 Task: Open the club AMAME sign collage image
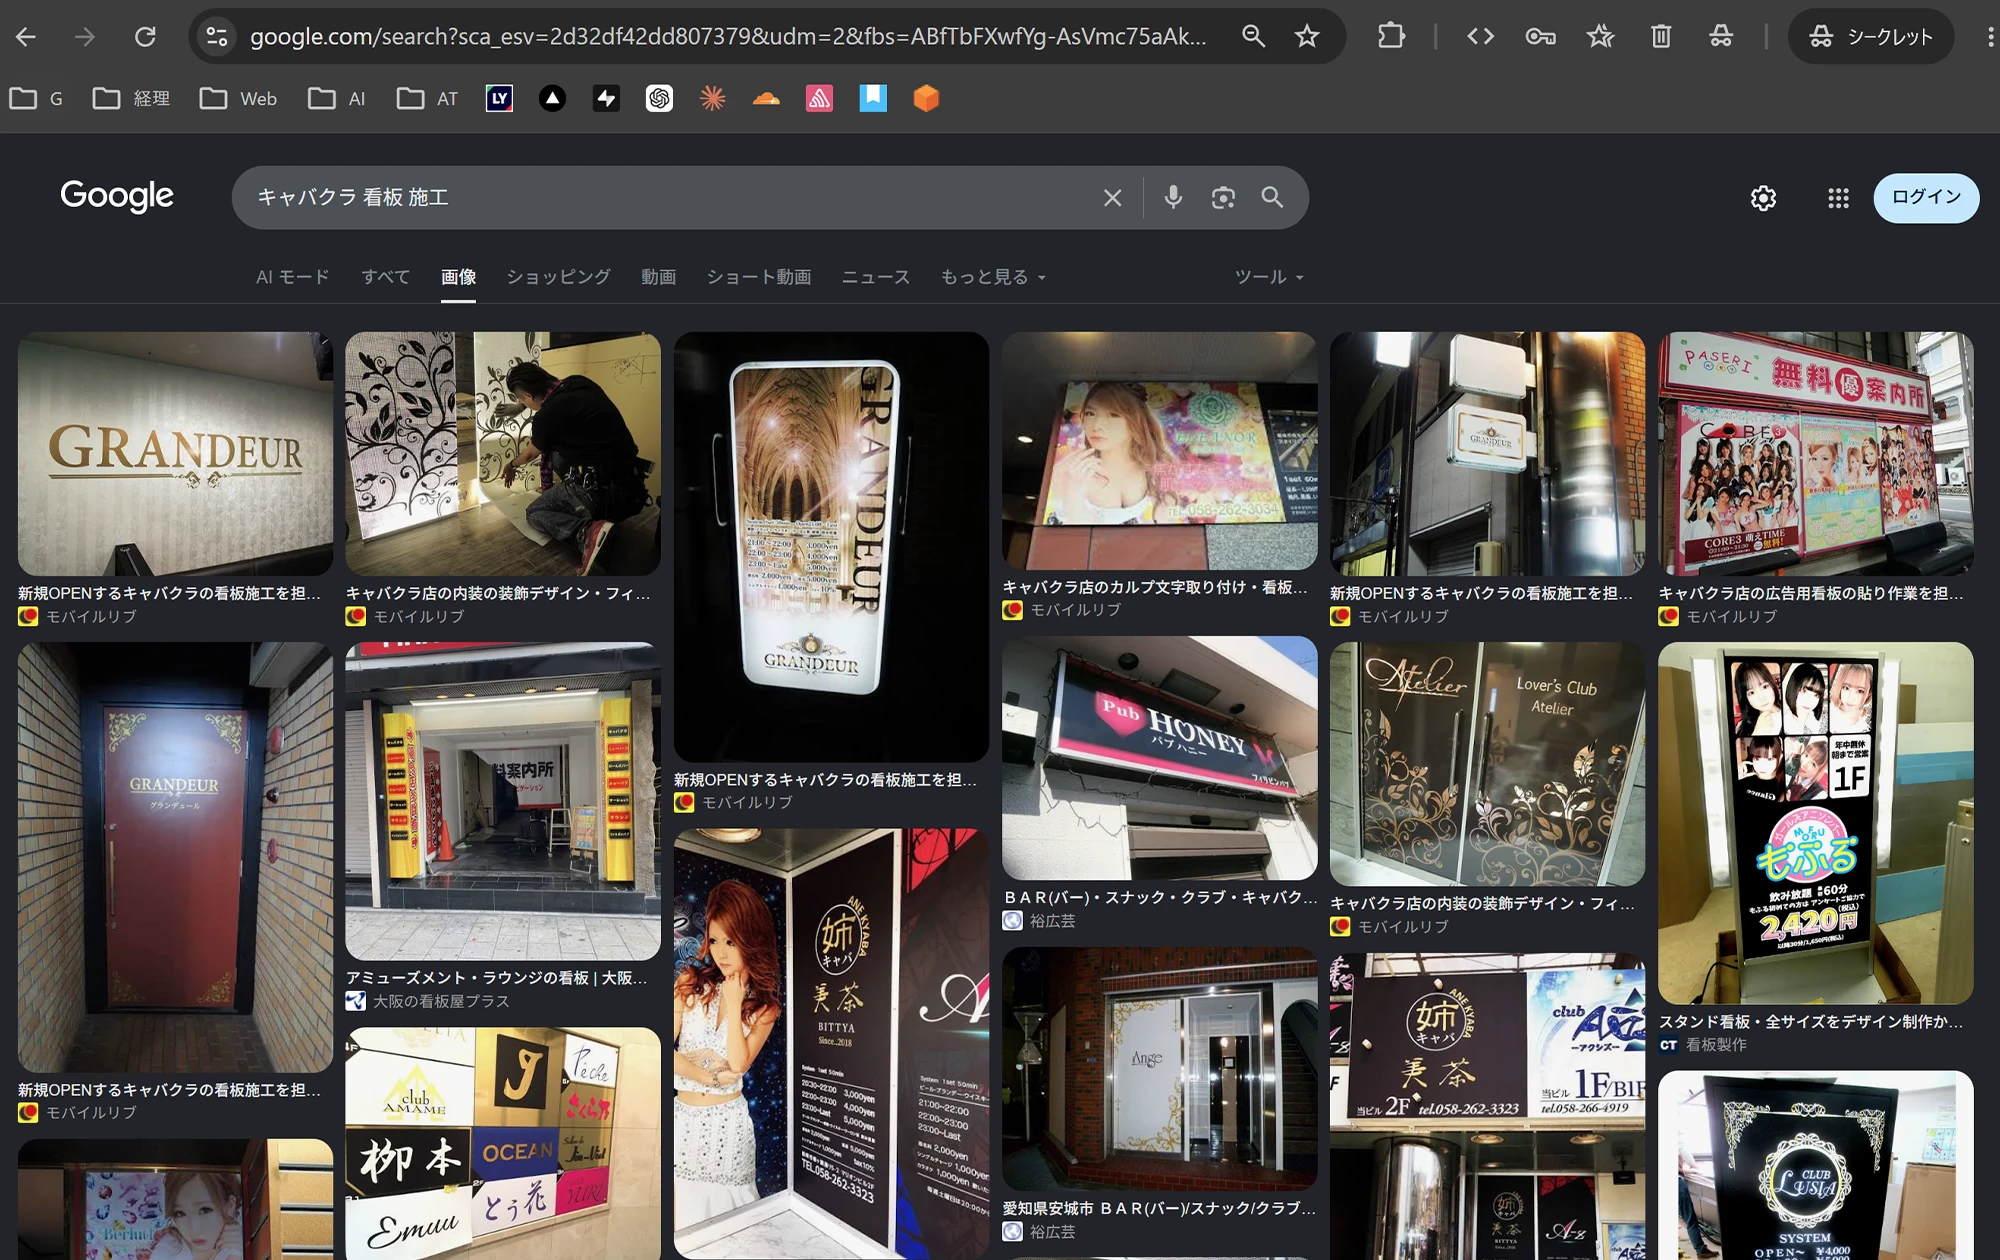[503, 1143]
